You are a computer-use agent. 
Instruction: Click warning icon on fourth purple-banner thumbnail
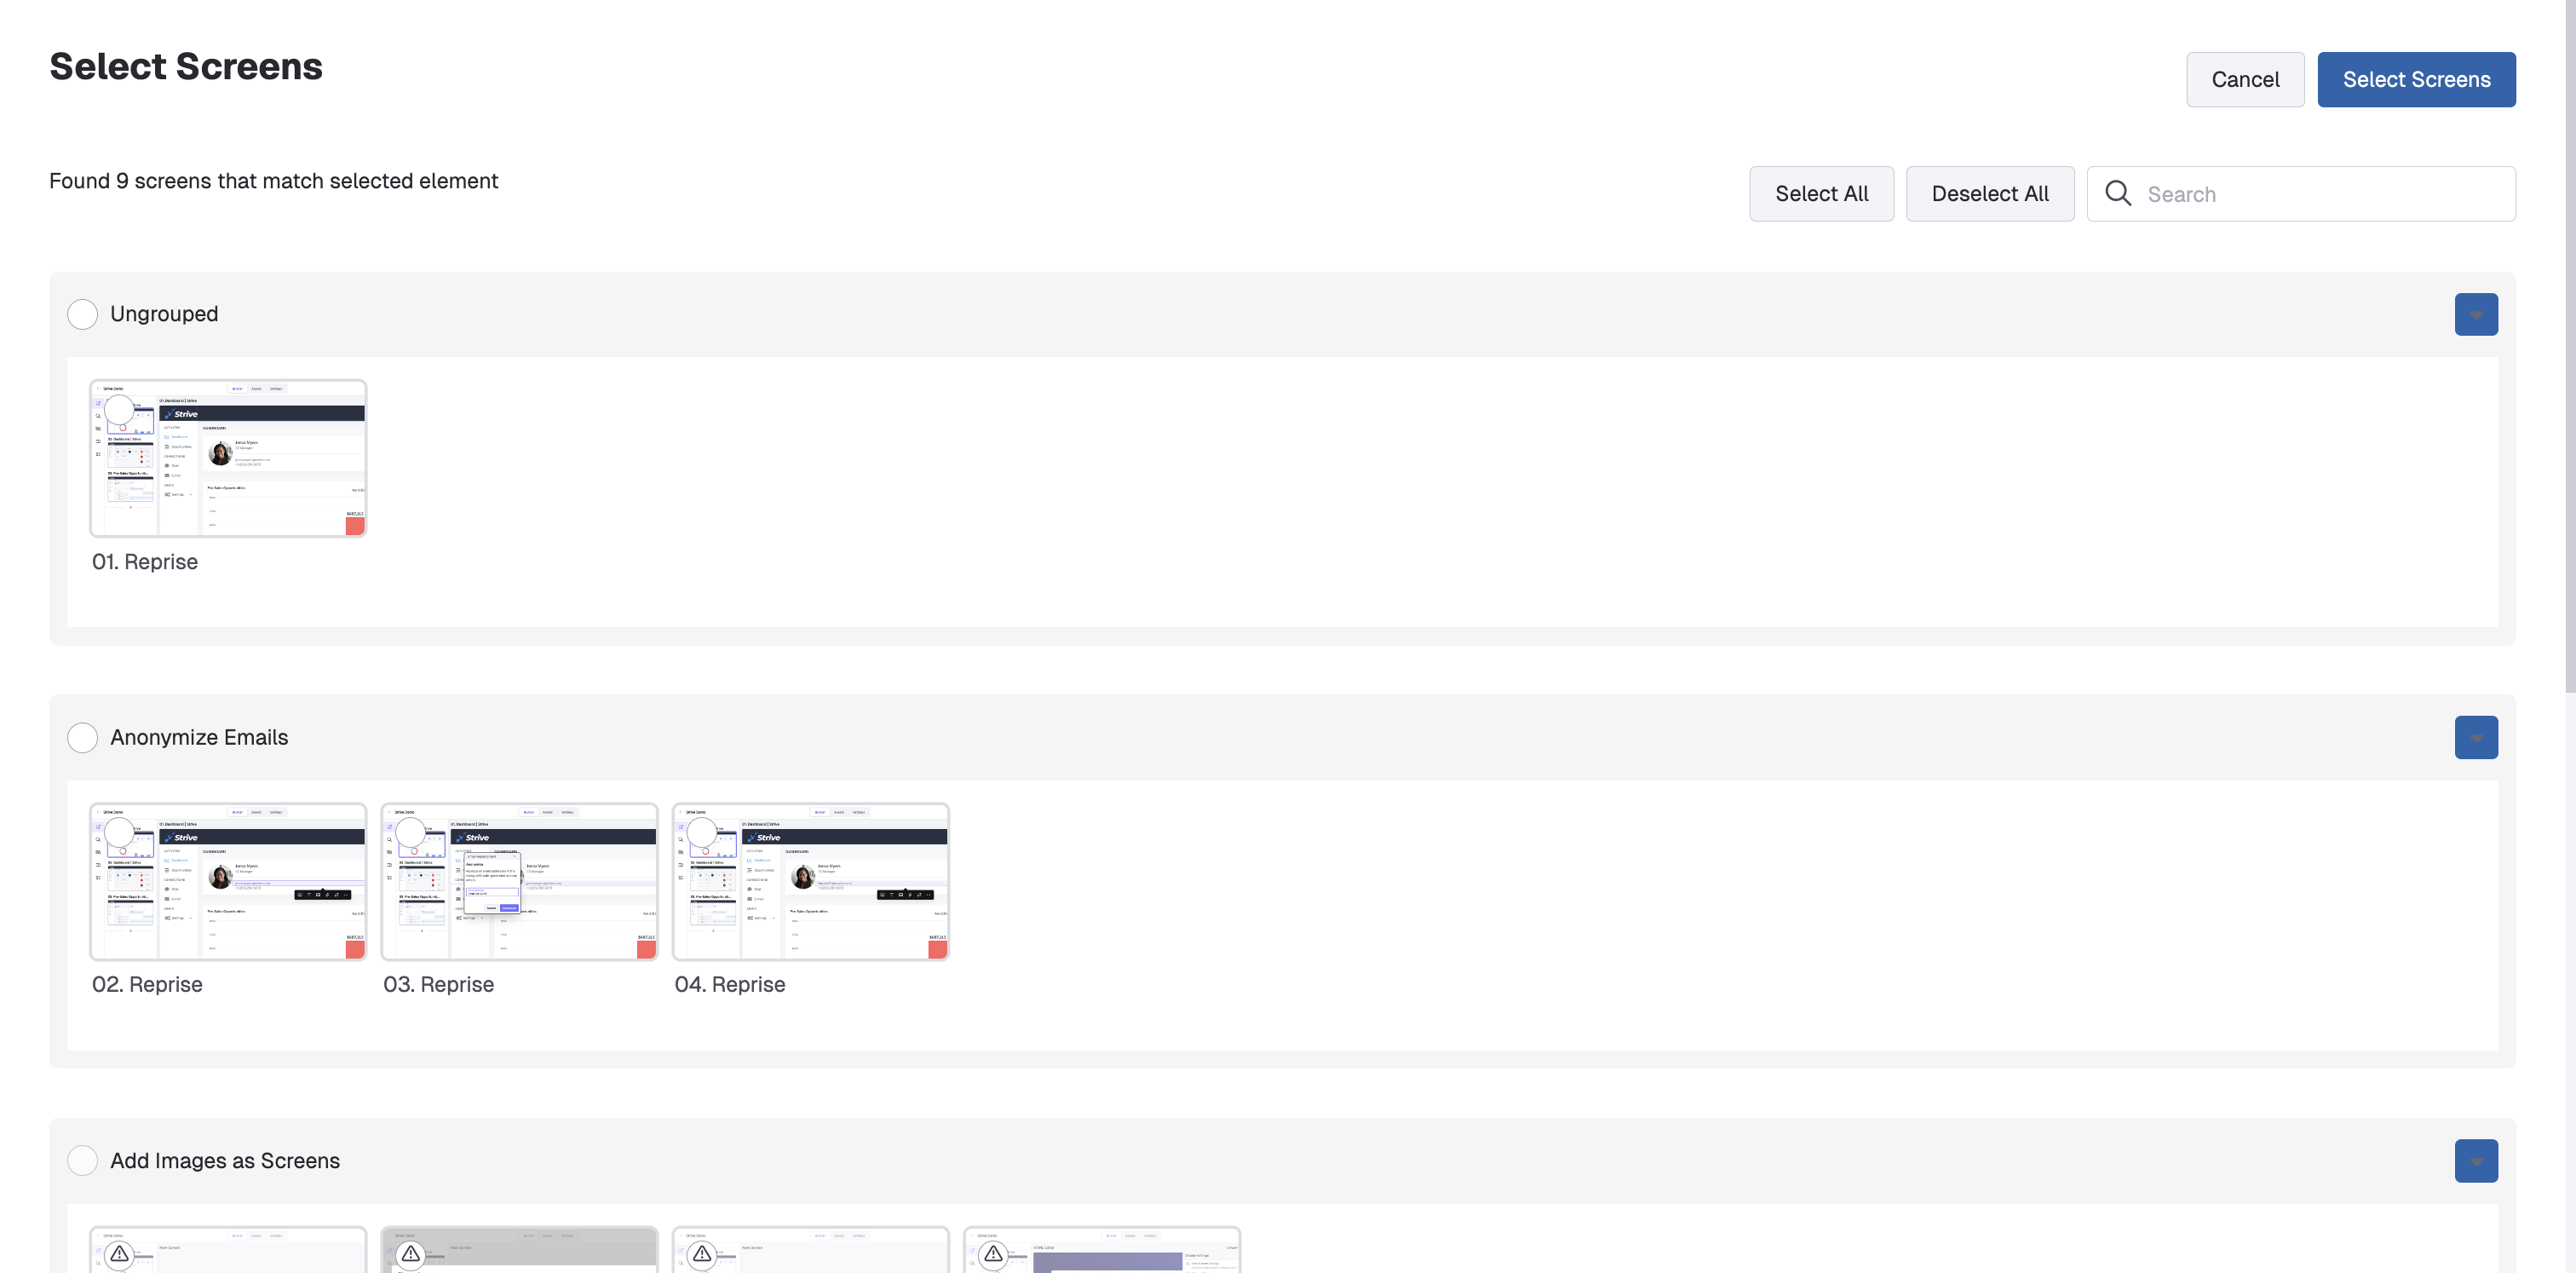pos(992,1253)
